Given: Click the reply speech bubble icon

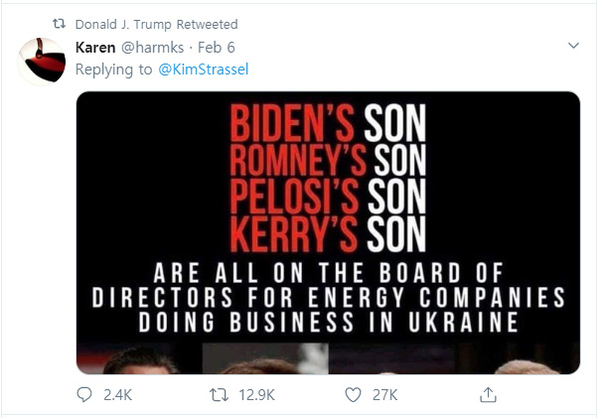Looking at the screenshot, I should tap(84, 395).
